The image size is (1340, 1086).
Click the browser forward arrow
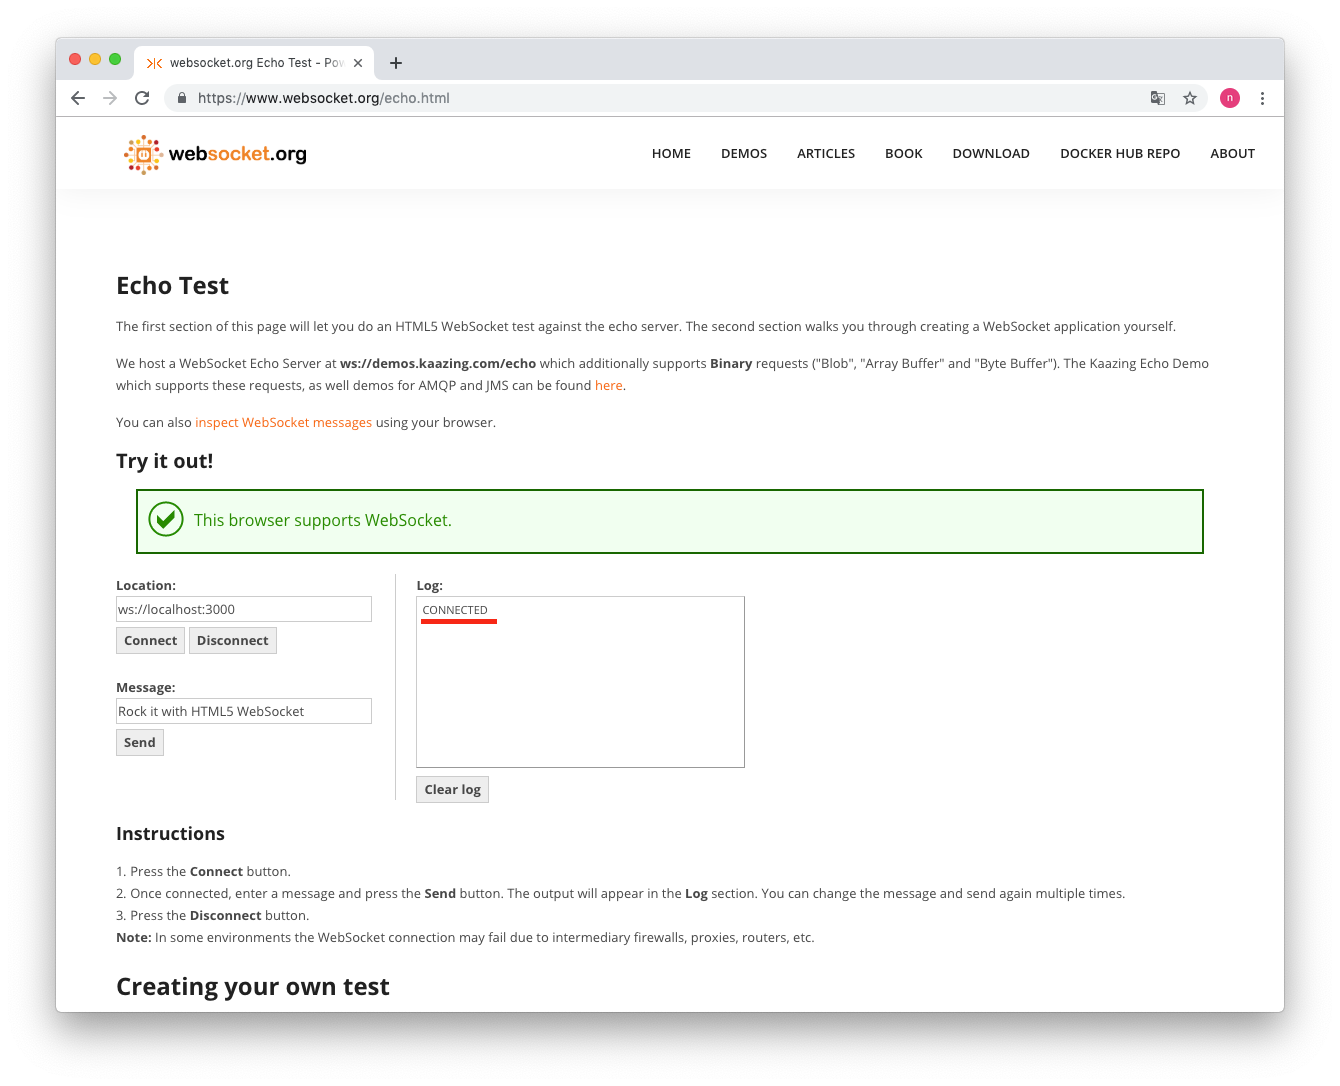pyautogui.click(x=110, y=98)
